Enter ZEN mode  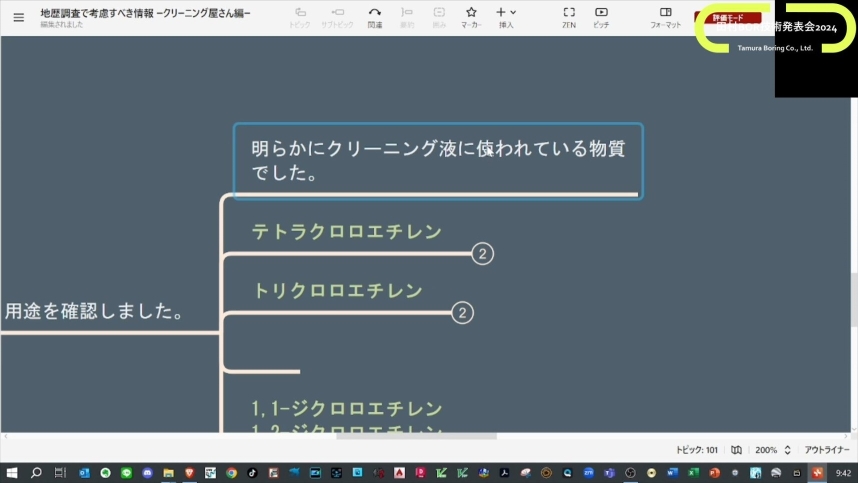(x=568, y=17)
